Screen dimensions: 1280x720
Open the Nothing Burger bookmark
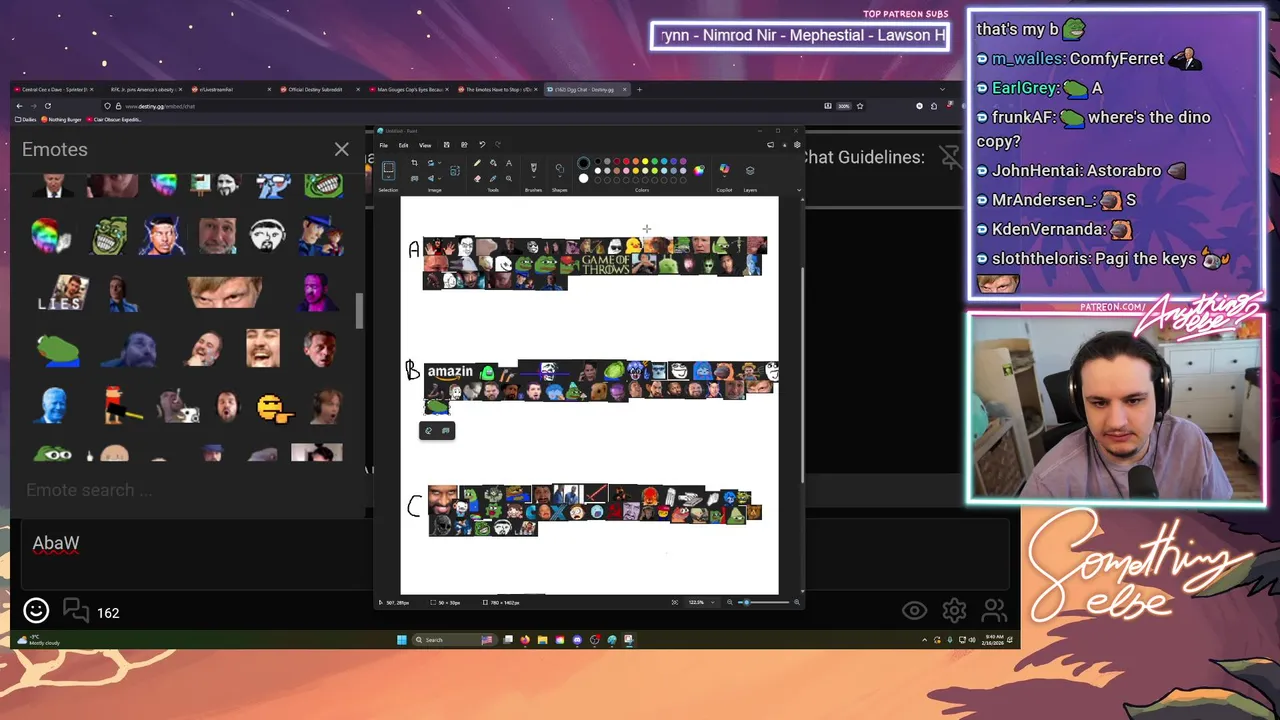[x=63, y=119]
